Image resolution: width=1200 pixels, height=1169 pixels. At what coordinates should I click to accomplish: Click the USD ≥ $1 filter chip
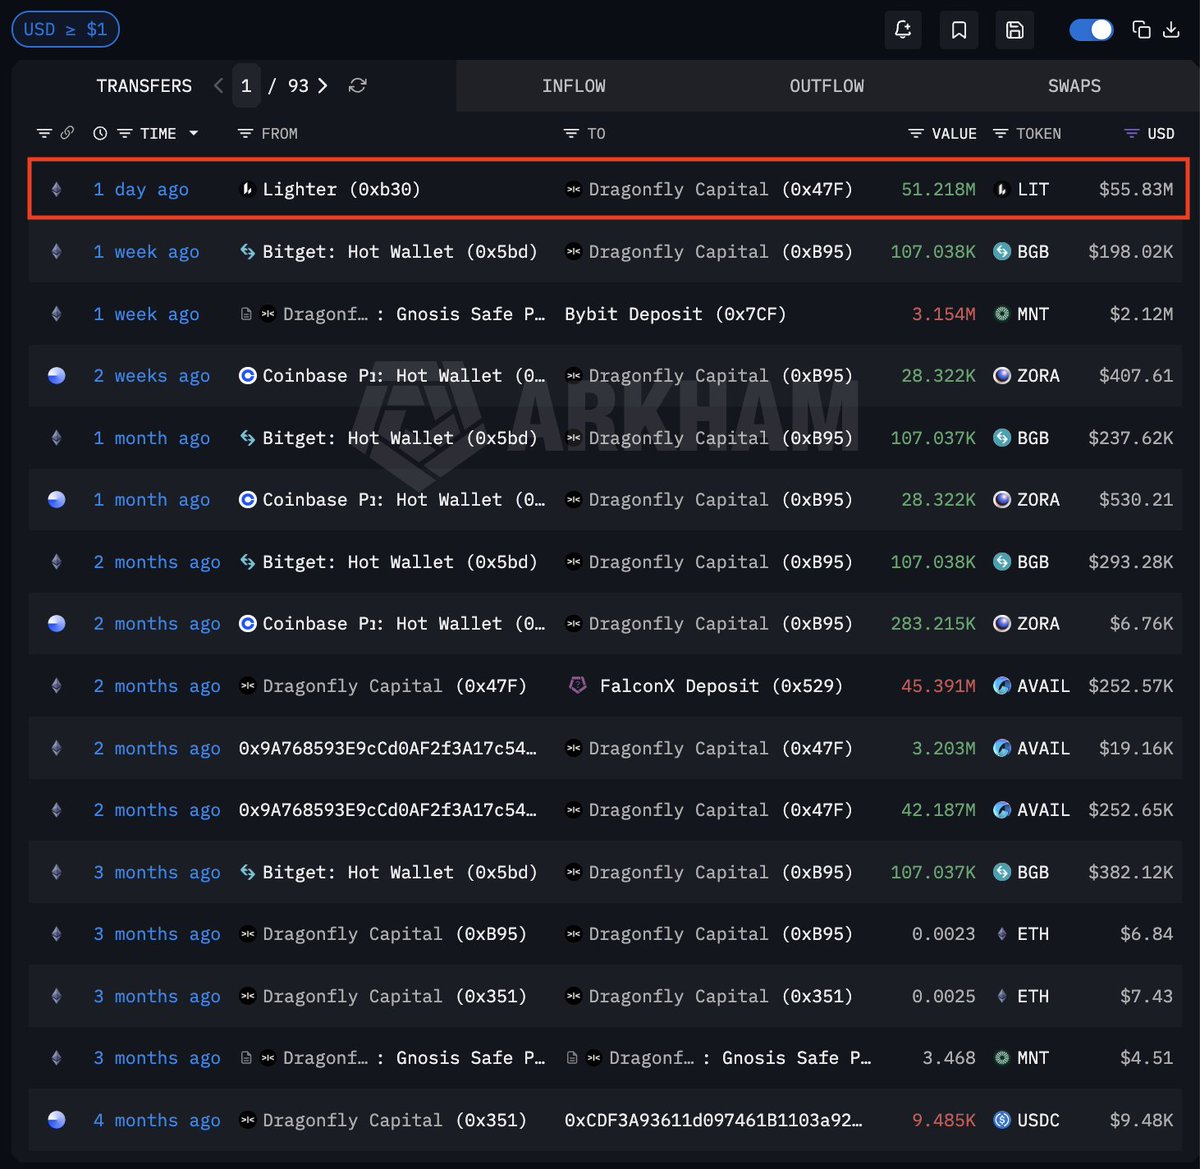[x=65, y=29]
